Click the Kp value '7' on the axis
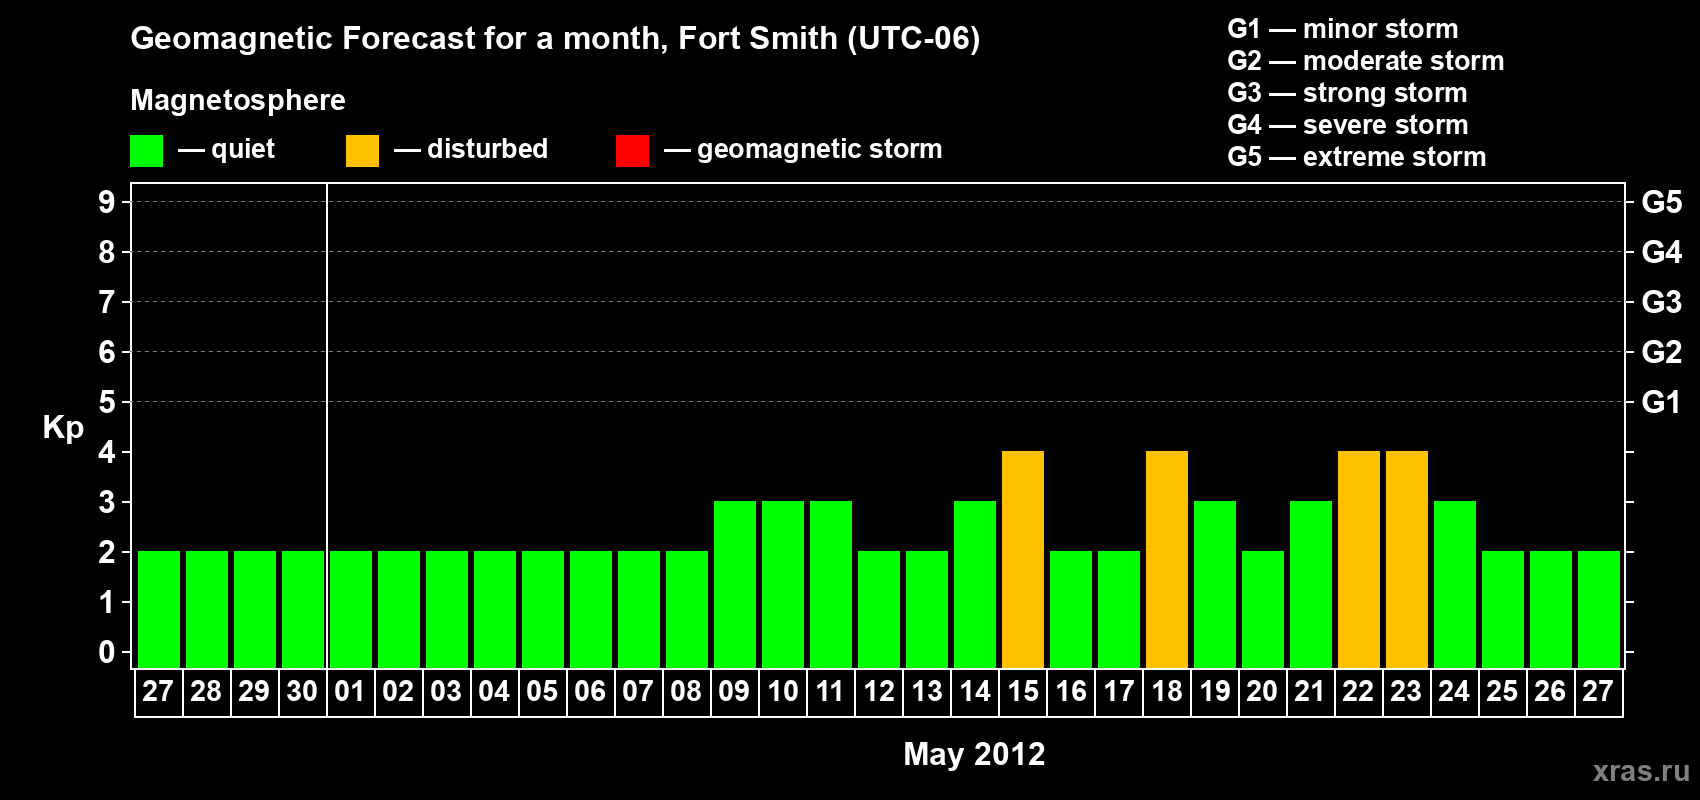 (x=107, y=302)
